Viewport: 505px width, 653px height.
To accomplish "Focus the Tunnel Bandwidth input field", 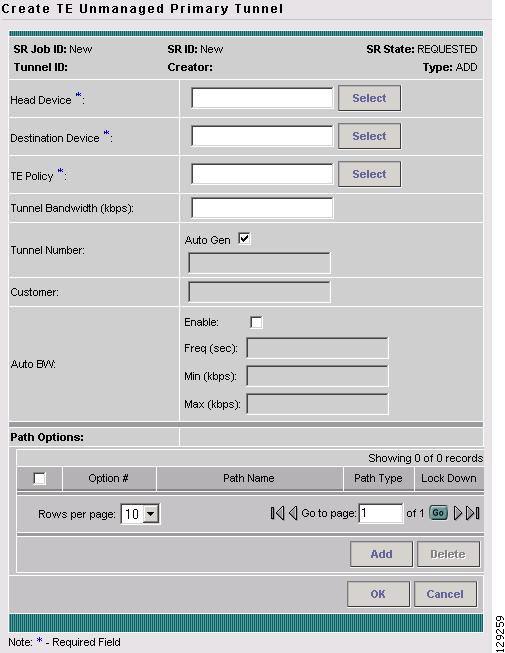I will [x=262, y=208].
